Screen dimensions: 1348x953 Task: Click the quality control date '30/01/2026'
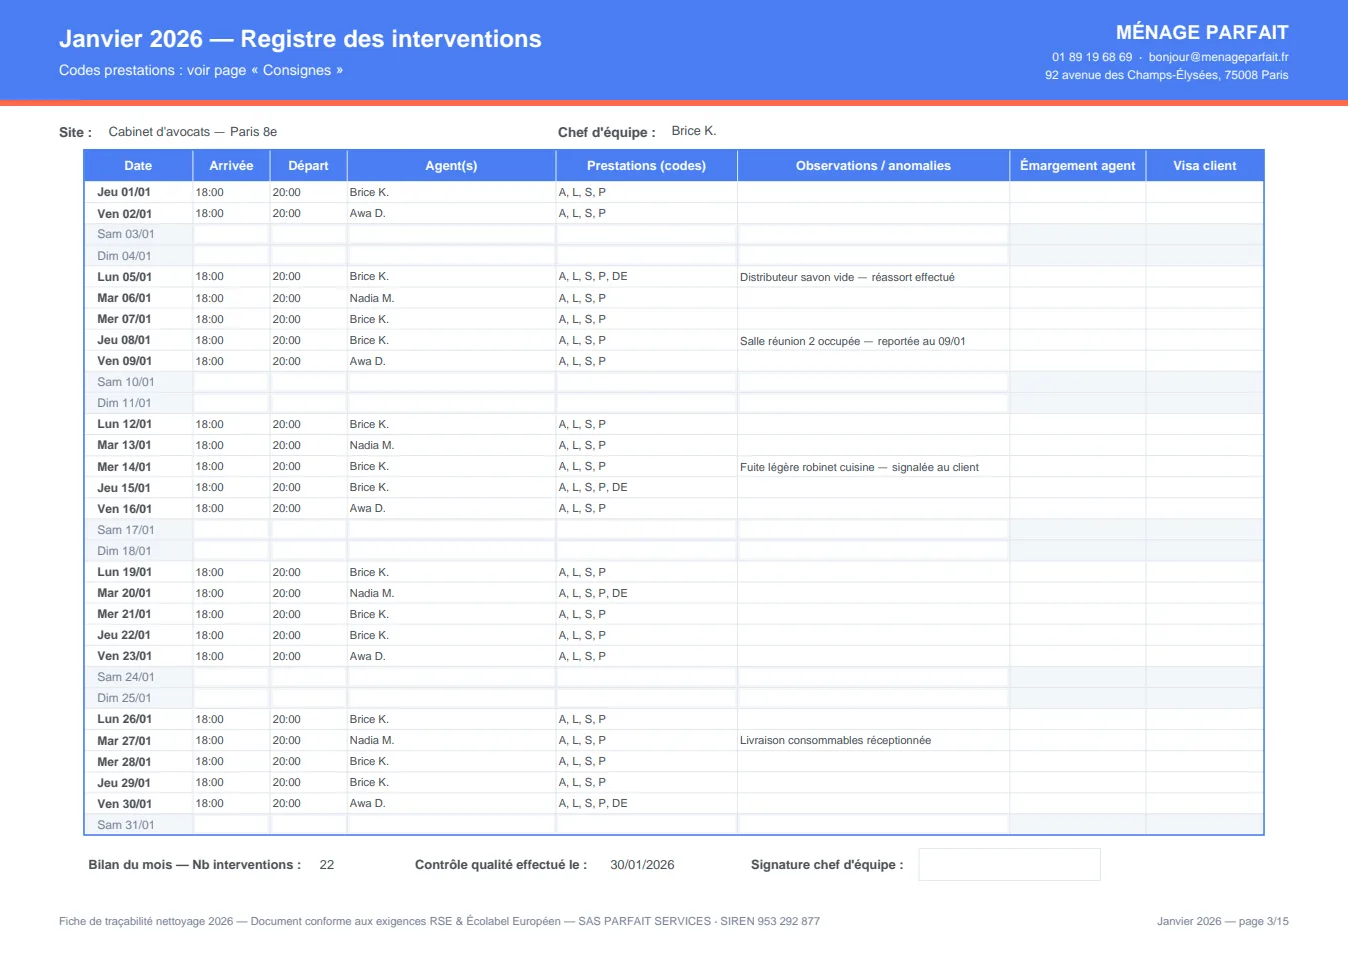(x=642, y=865)
